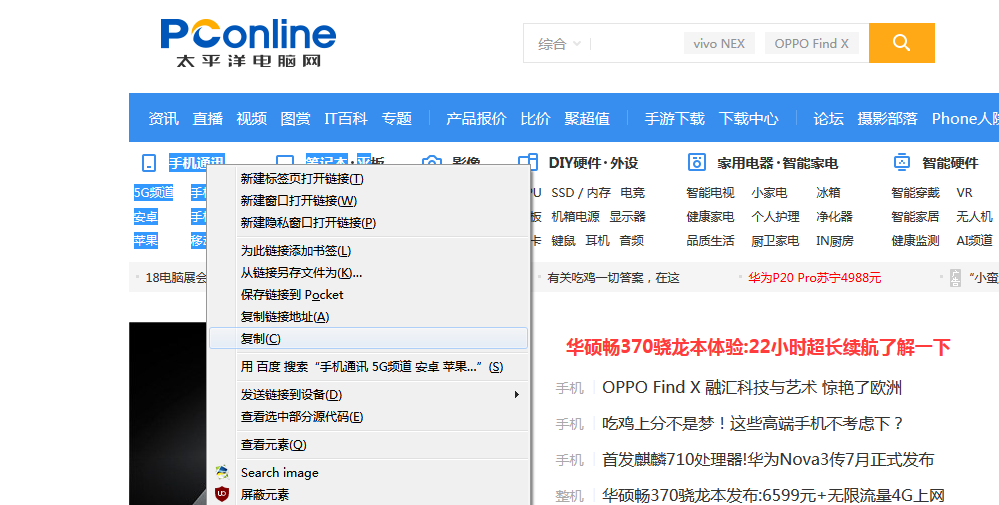Choose 新建隐私窗口打开链接(P) menu entry

[369, 223]
